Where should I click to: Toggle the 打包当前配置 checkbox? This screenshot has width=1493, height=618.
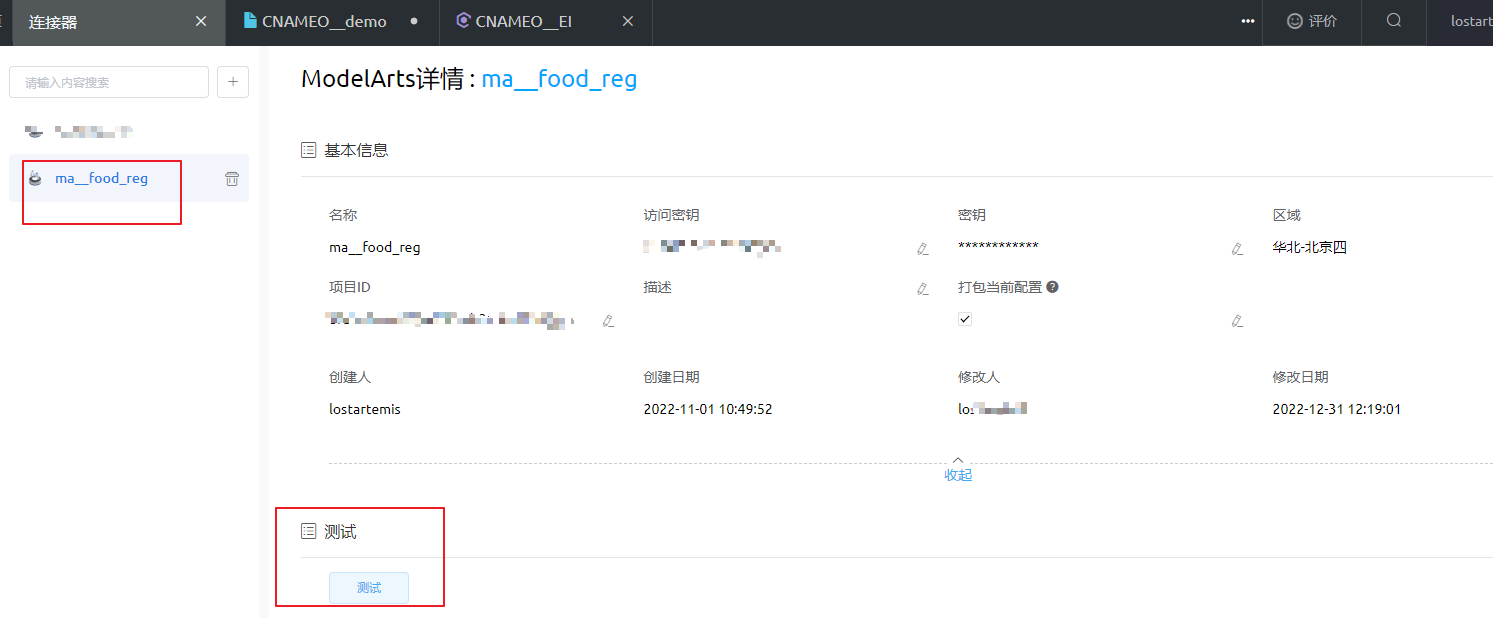click(965, 319)
